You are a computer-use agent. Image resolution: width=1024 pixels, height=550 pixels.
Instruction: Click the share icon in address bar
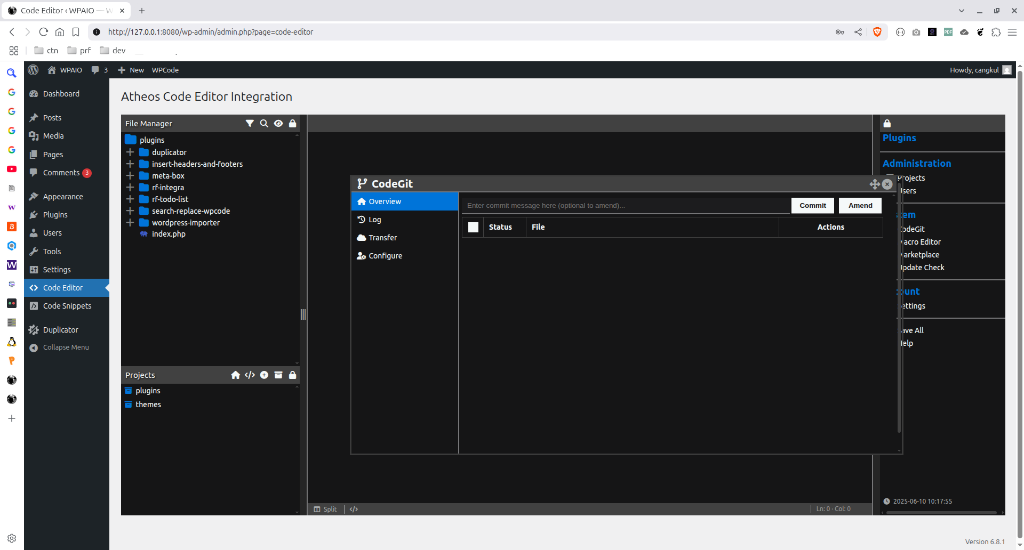858,32
